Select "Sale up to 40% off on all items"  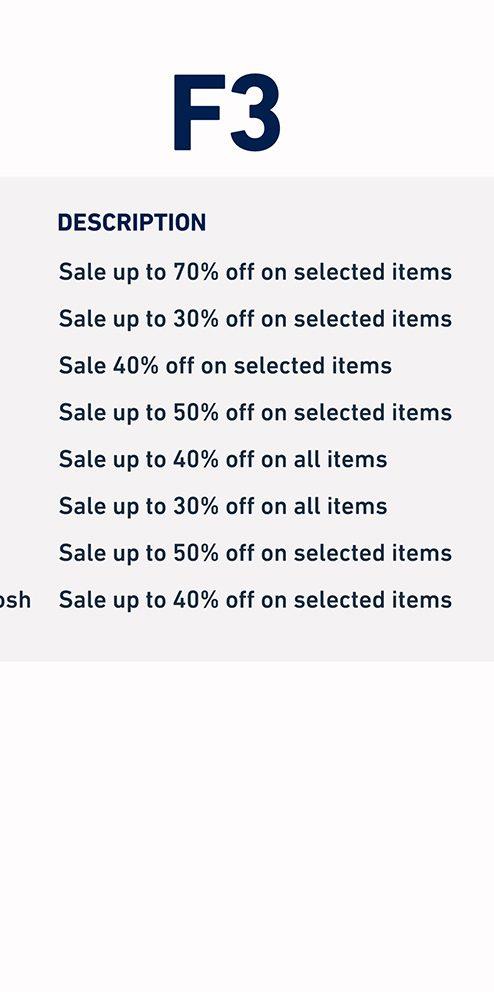click(223, 459)
